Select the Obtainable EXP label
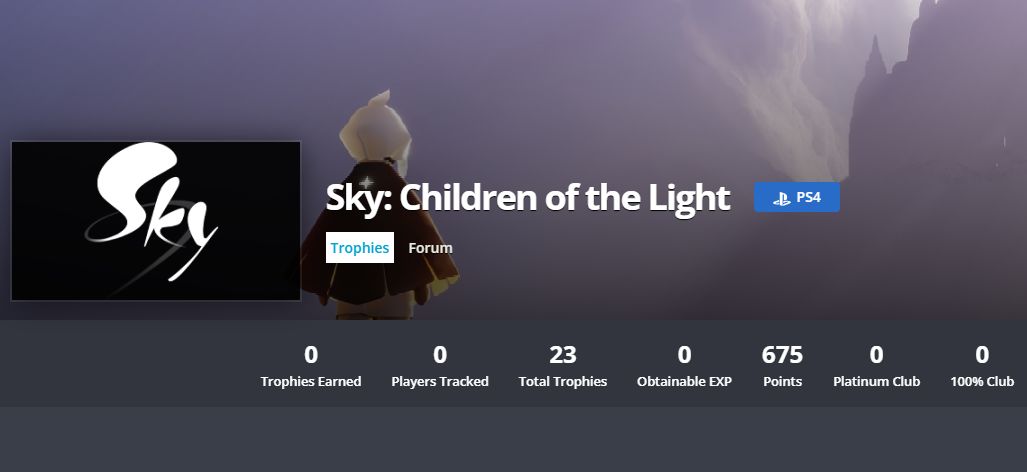 684,381
